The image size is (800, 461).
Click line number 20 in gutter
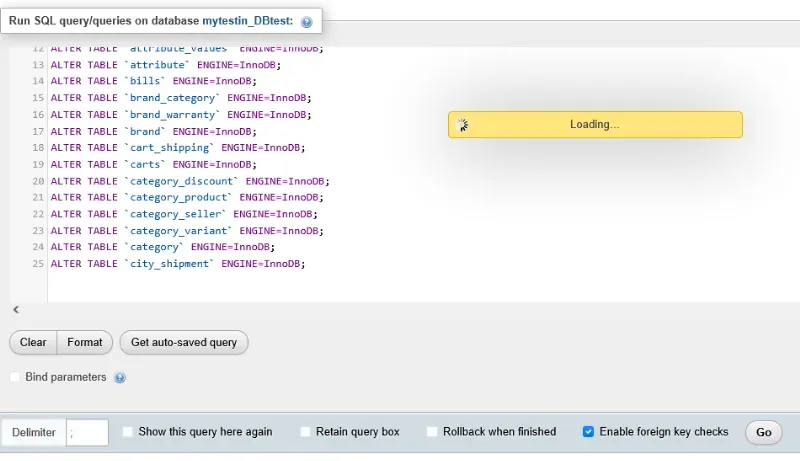38,182
